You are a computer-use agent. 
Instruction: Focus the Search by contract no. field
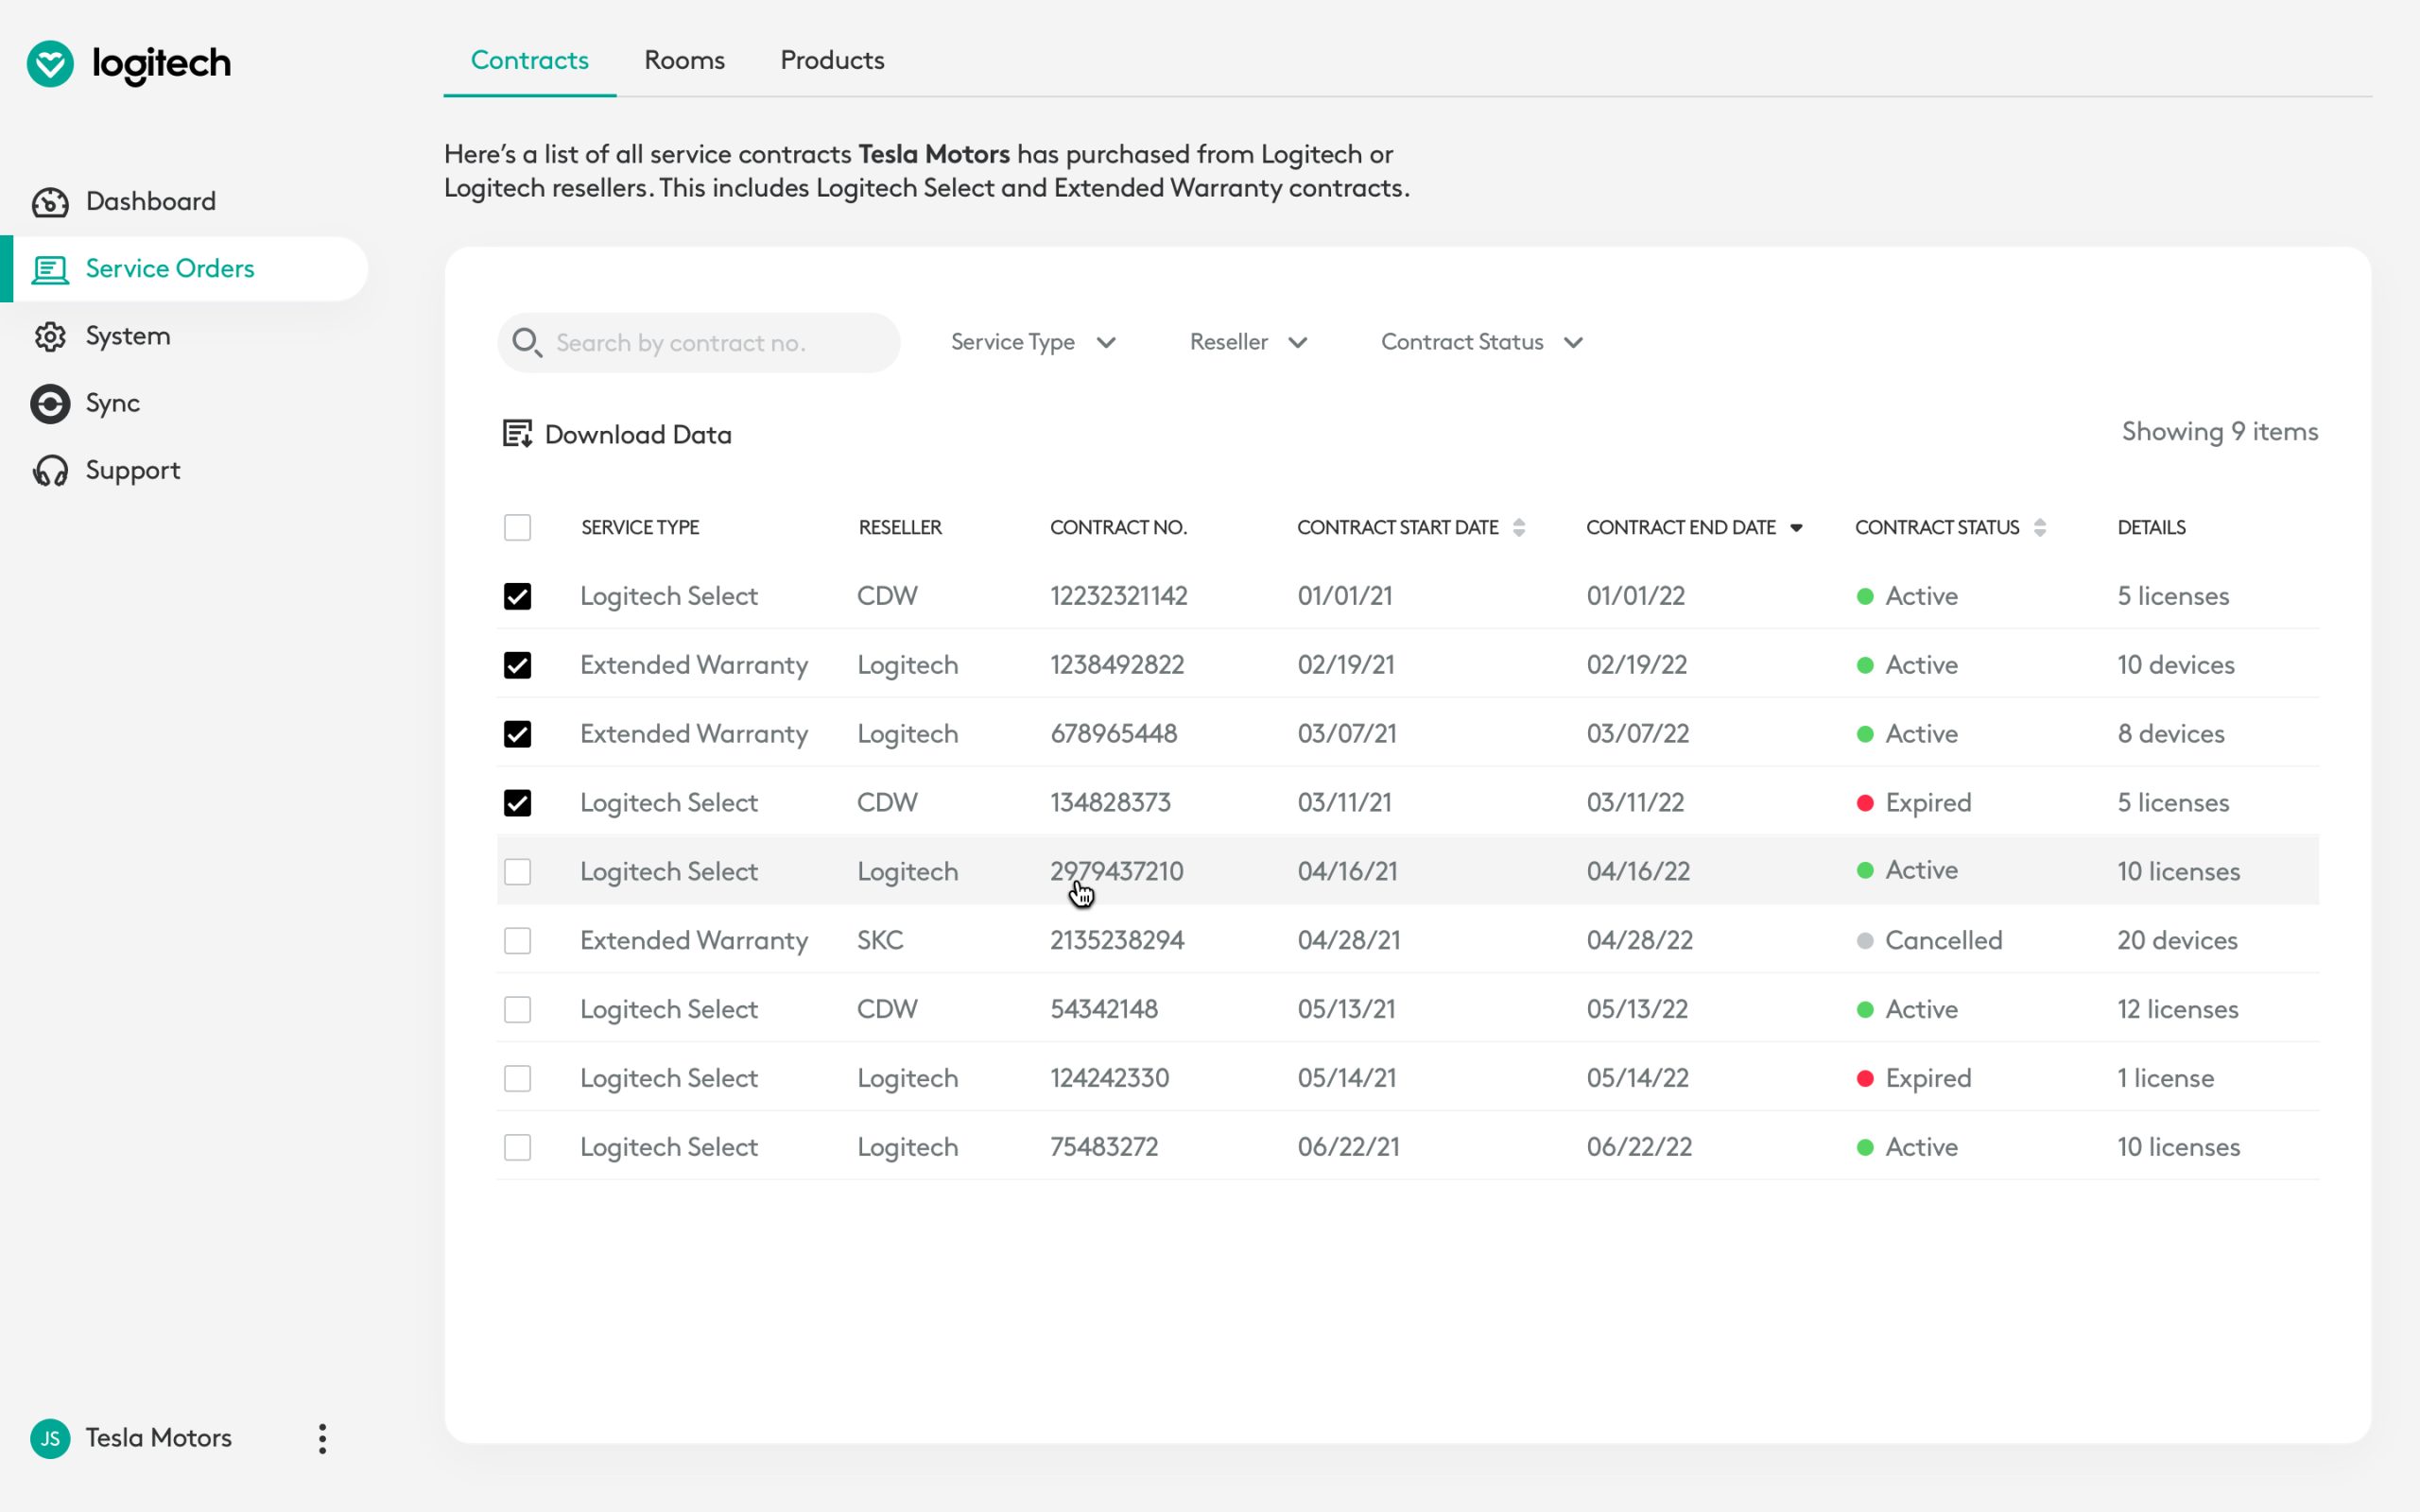tap(699, 342)
